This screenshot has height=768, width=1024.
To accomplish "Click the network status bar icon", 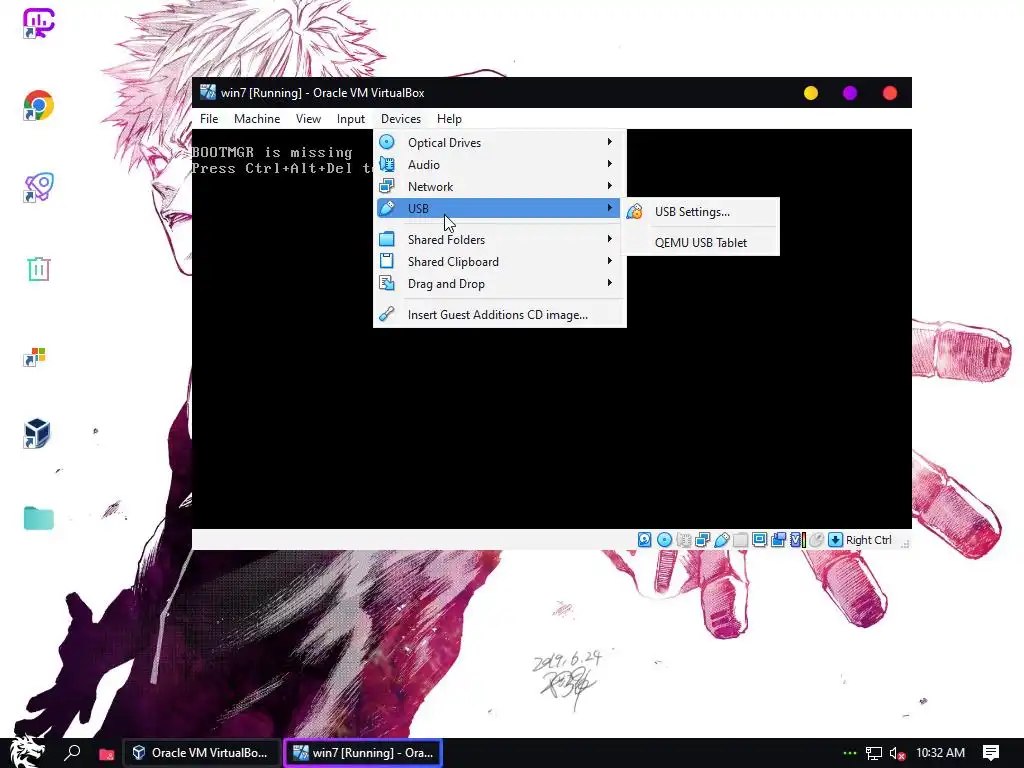I will (x=703, y=540).
